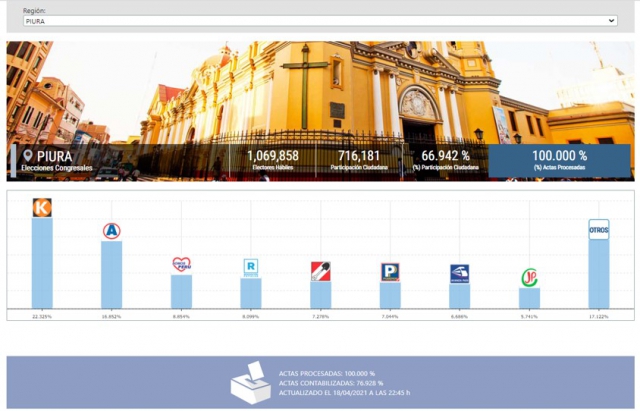Click the Piura cathedral banner image
The width and height of the screenshot is (640, 411).
[x=320, y=90]
